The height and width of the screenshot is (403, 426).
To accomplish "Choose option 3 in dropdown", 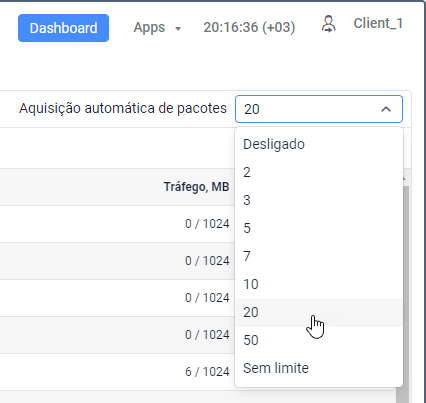I will [319, 200].
